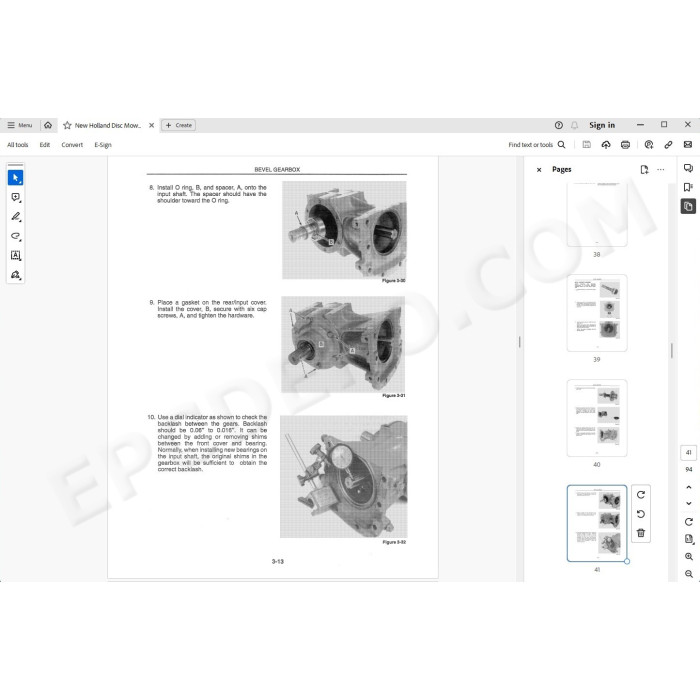Click the Find text or tools search
700x700 pixels.
(x=537, y=145)
